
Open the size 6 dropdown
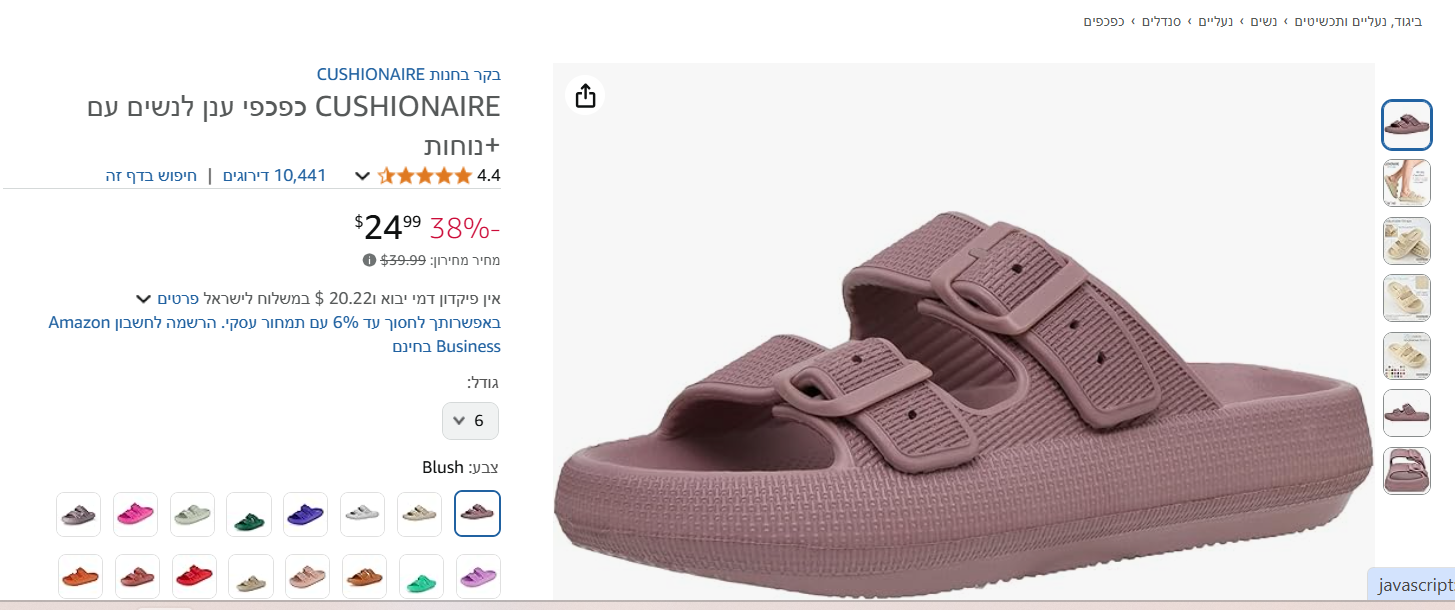[470, 421]
